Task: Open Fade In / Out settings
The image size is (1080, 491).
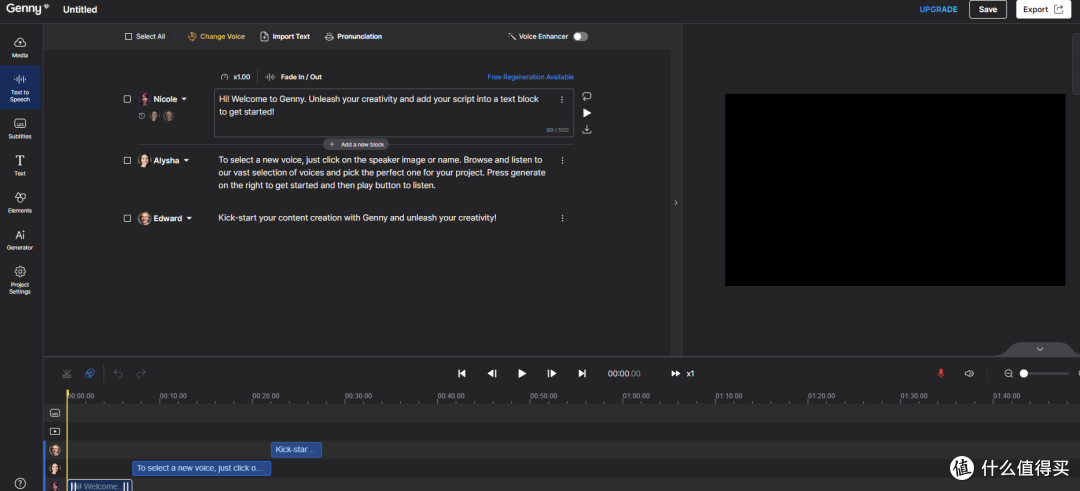Action: 294,77
